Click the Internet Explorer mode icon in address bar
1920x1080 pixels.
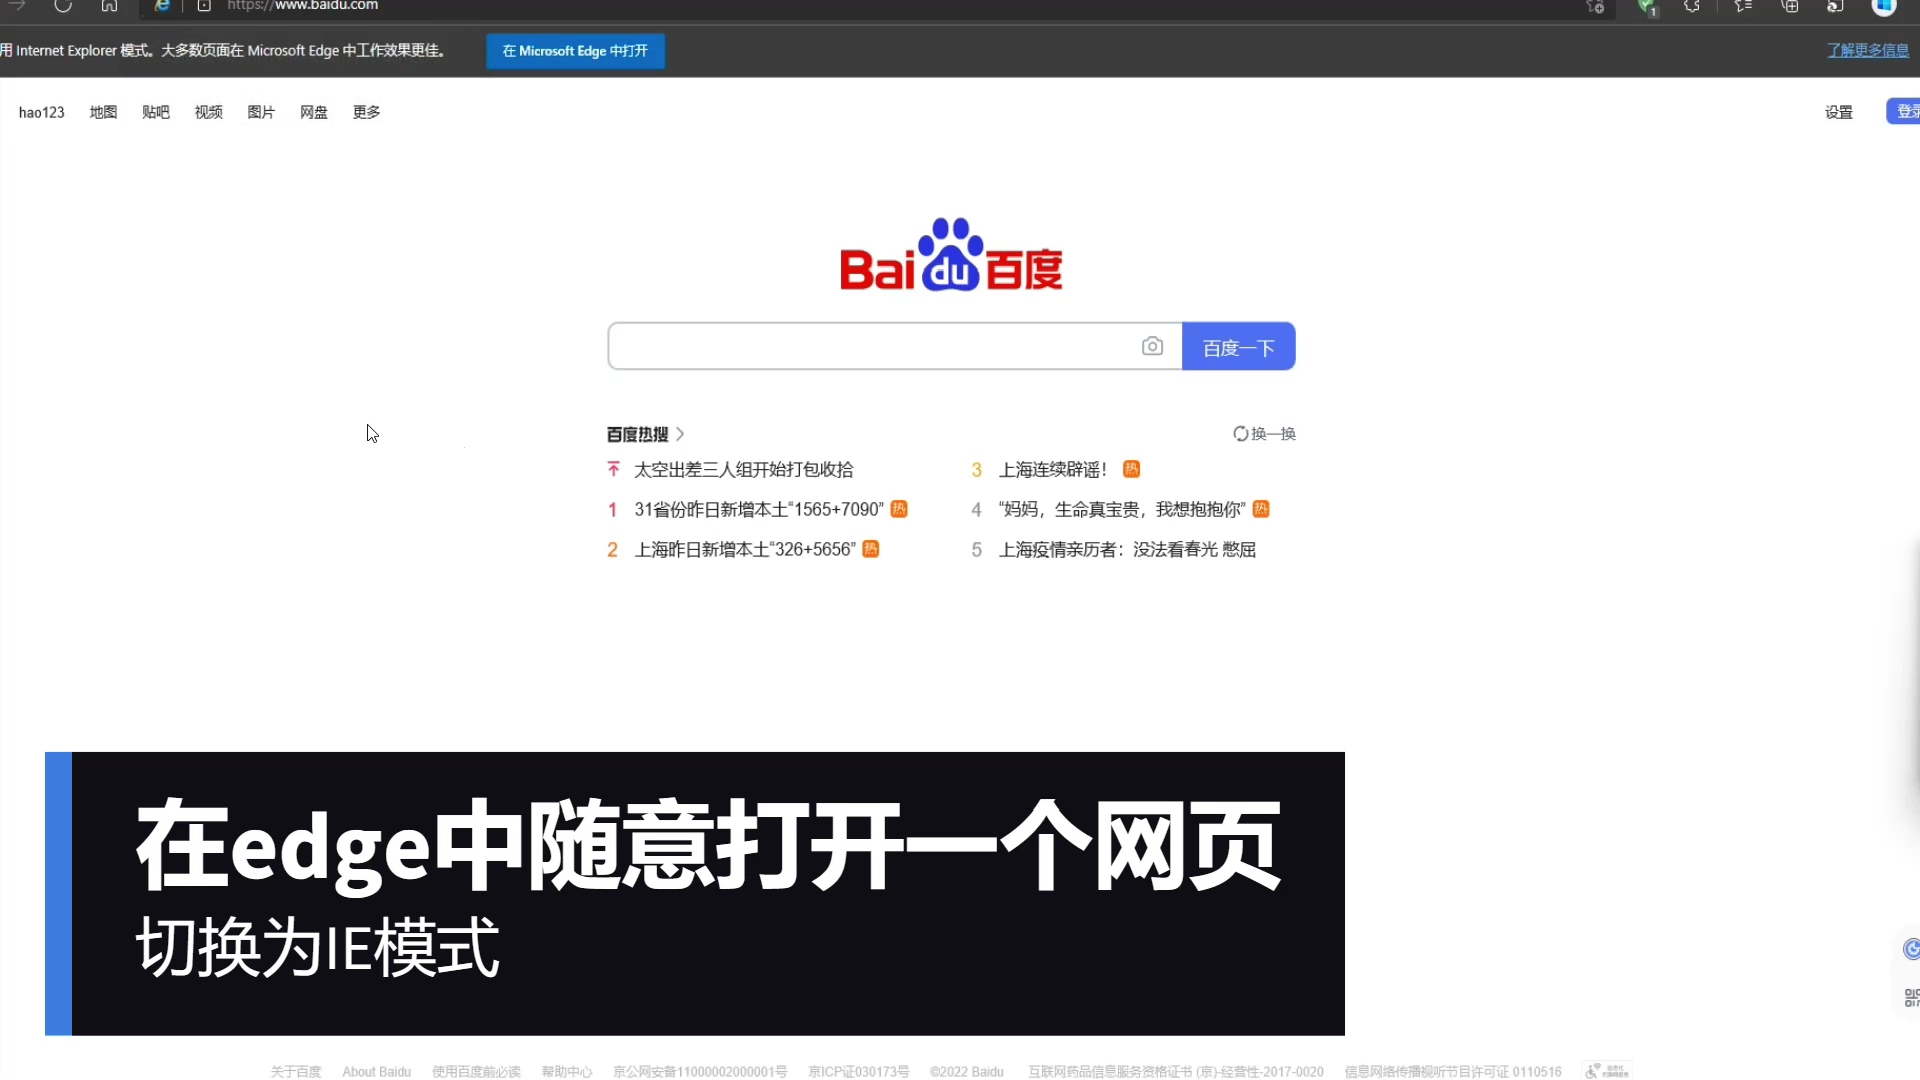click(160, 7)
